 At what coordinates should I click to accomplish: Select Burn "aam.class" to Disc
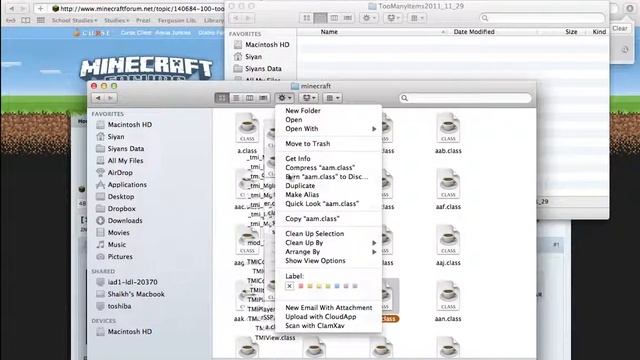click(x=327, y=176)
